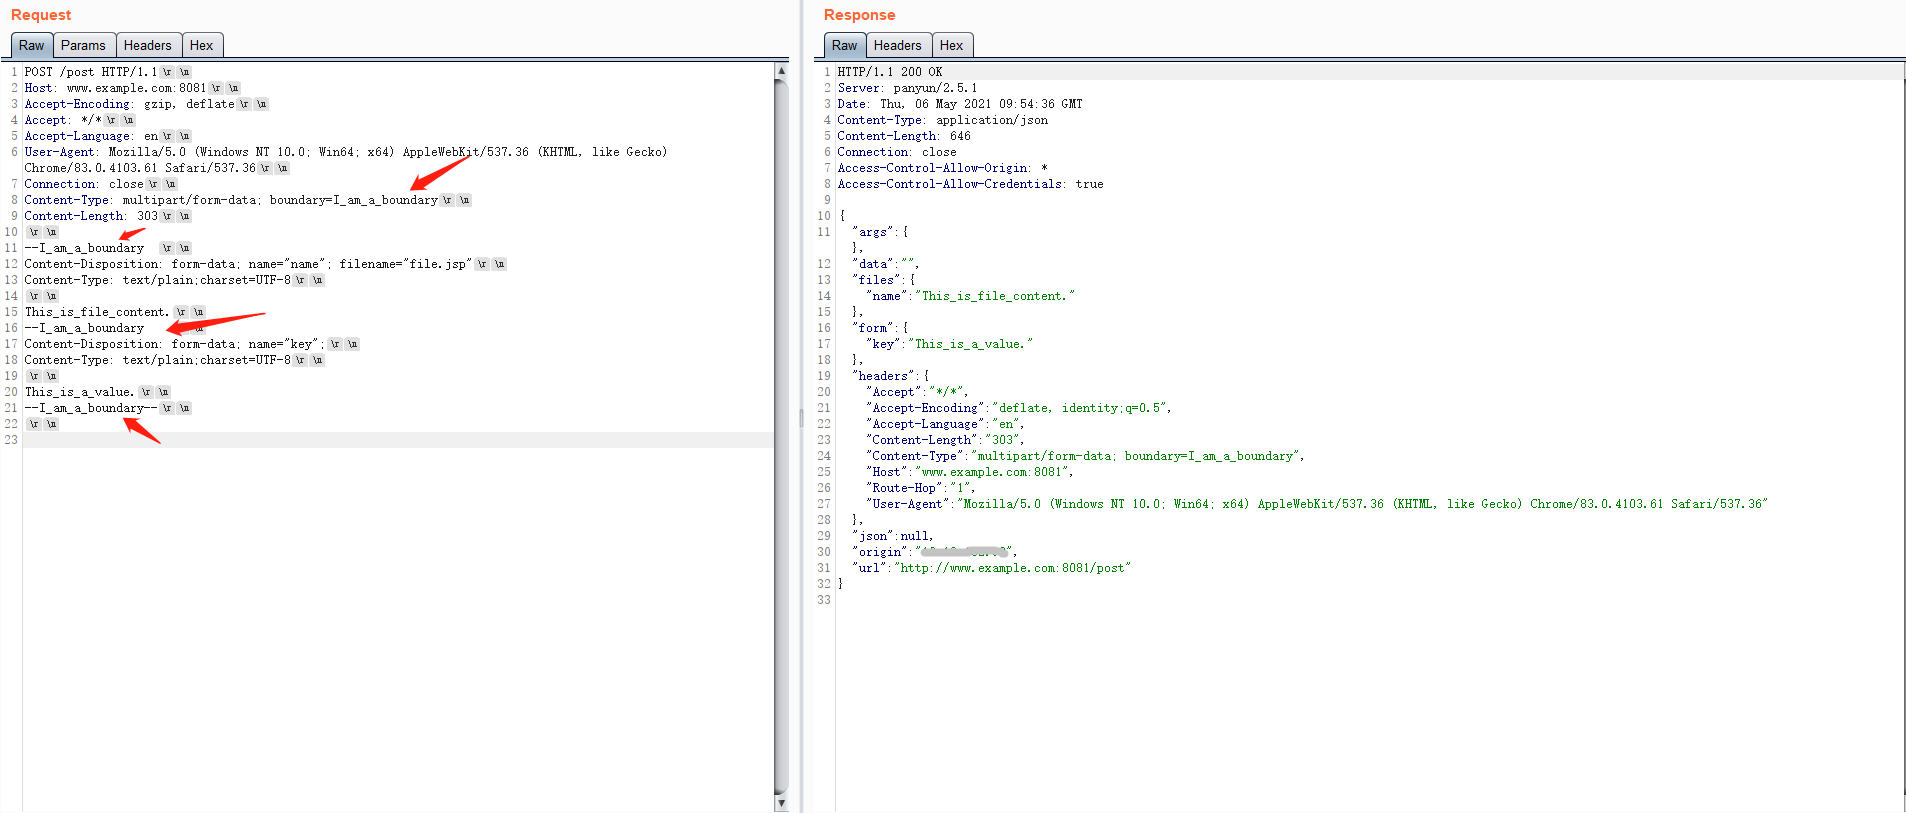This screenshot has height=813, width=1906.
Task: Click the Request panel title
Action: [41, 15]
